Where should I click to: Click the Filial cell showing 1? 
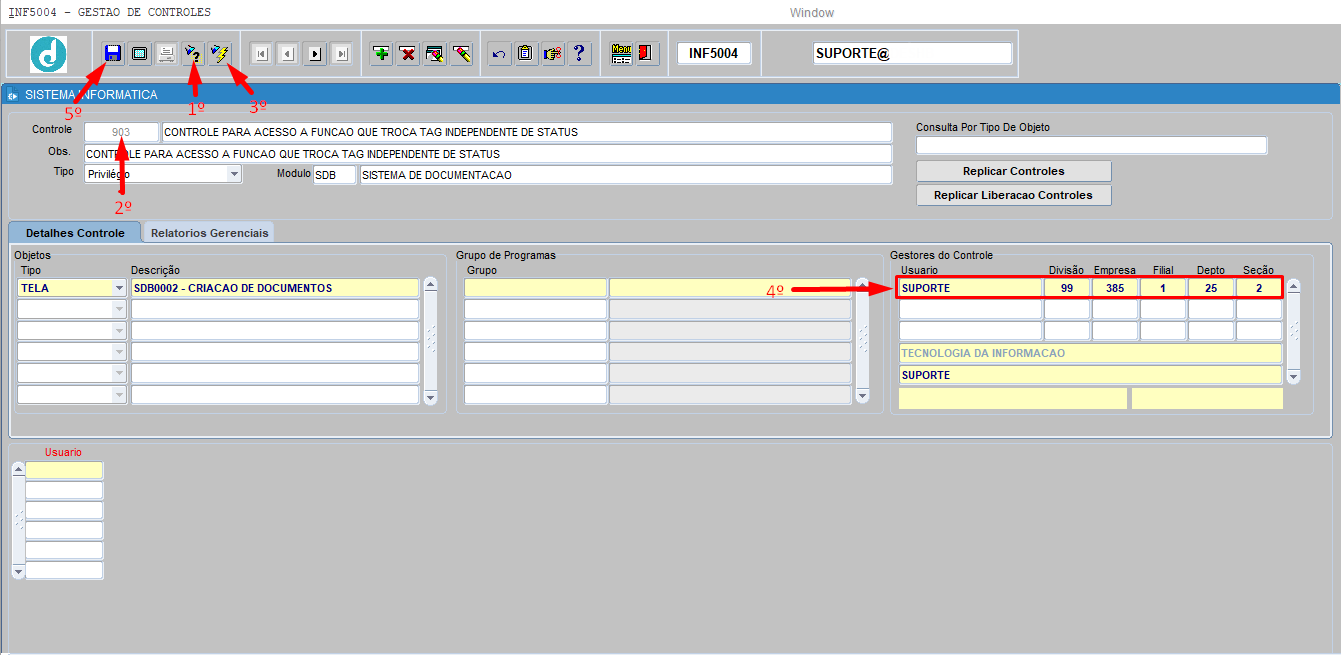pyautogui.click(x=1163, y=289)
